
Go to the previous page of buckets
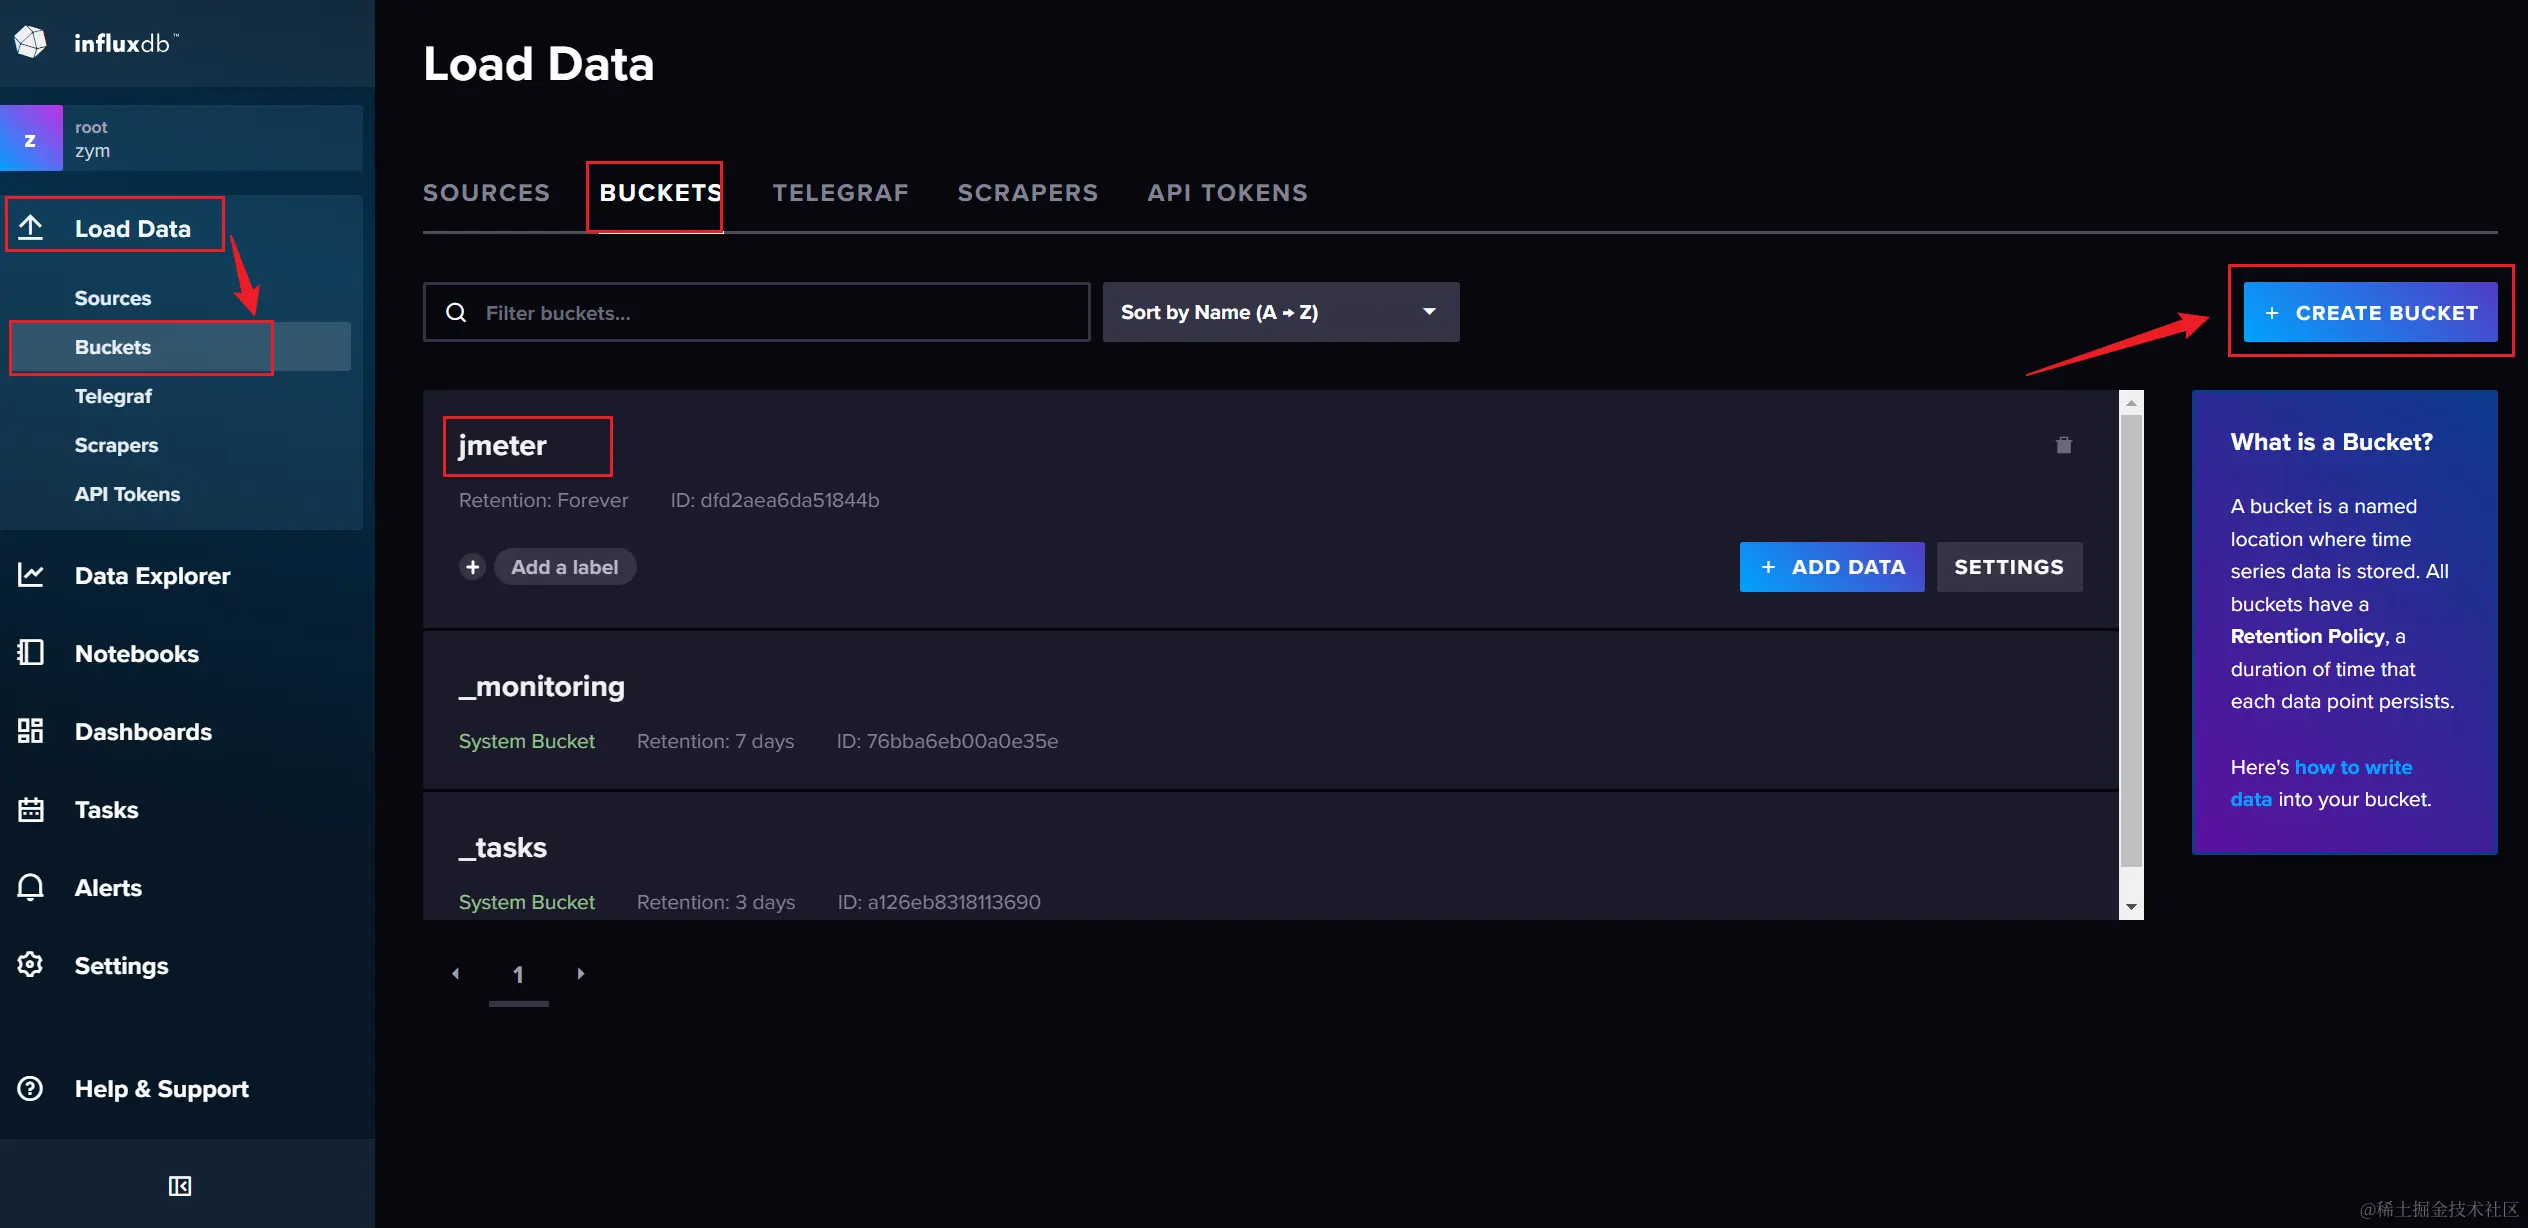coord(456,973)
